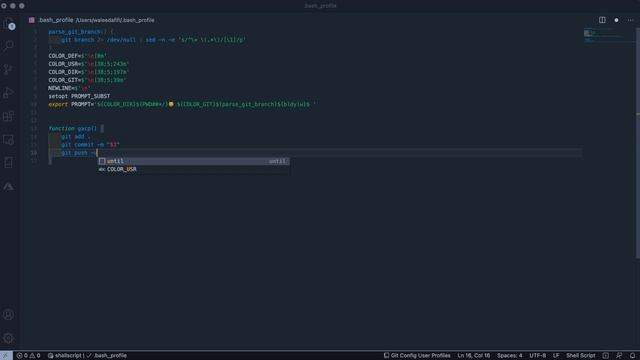
Task: Click the unsaved-changes dot in the editor title
Action: tap(616, 20)
